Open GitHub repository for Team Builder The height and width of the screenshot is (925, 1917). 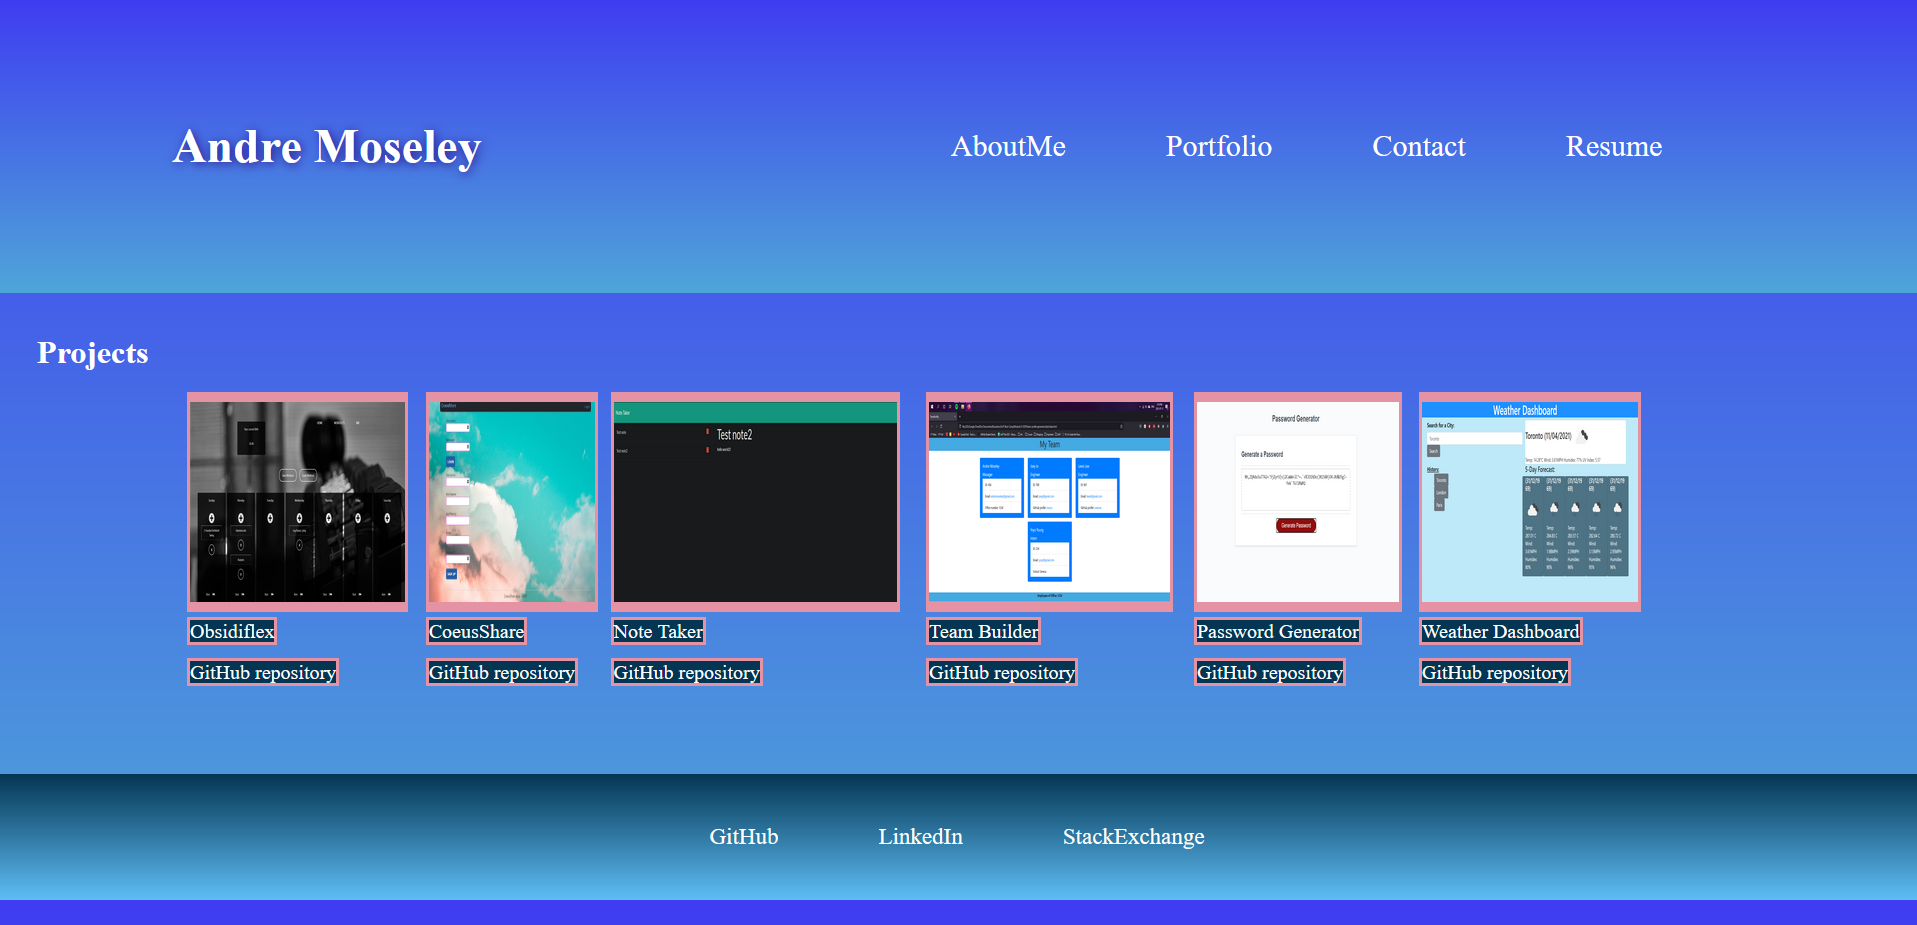[1000, 672]
